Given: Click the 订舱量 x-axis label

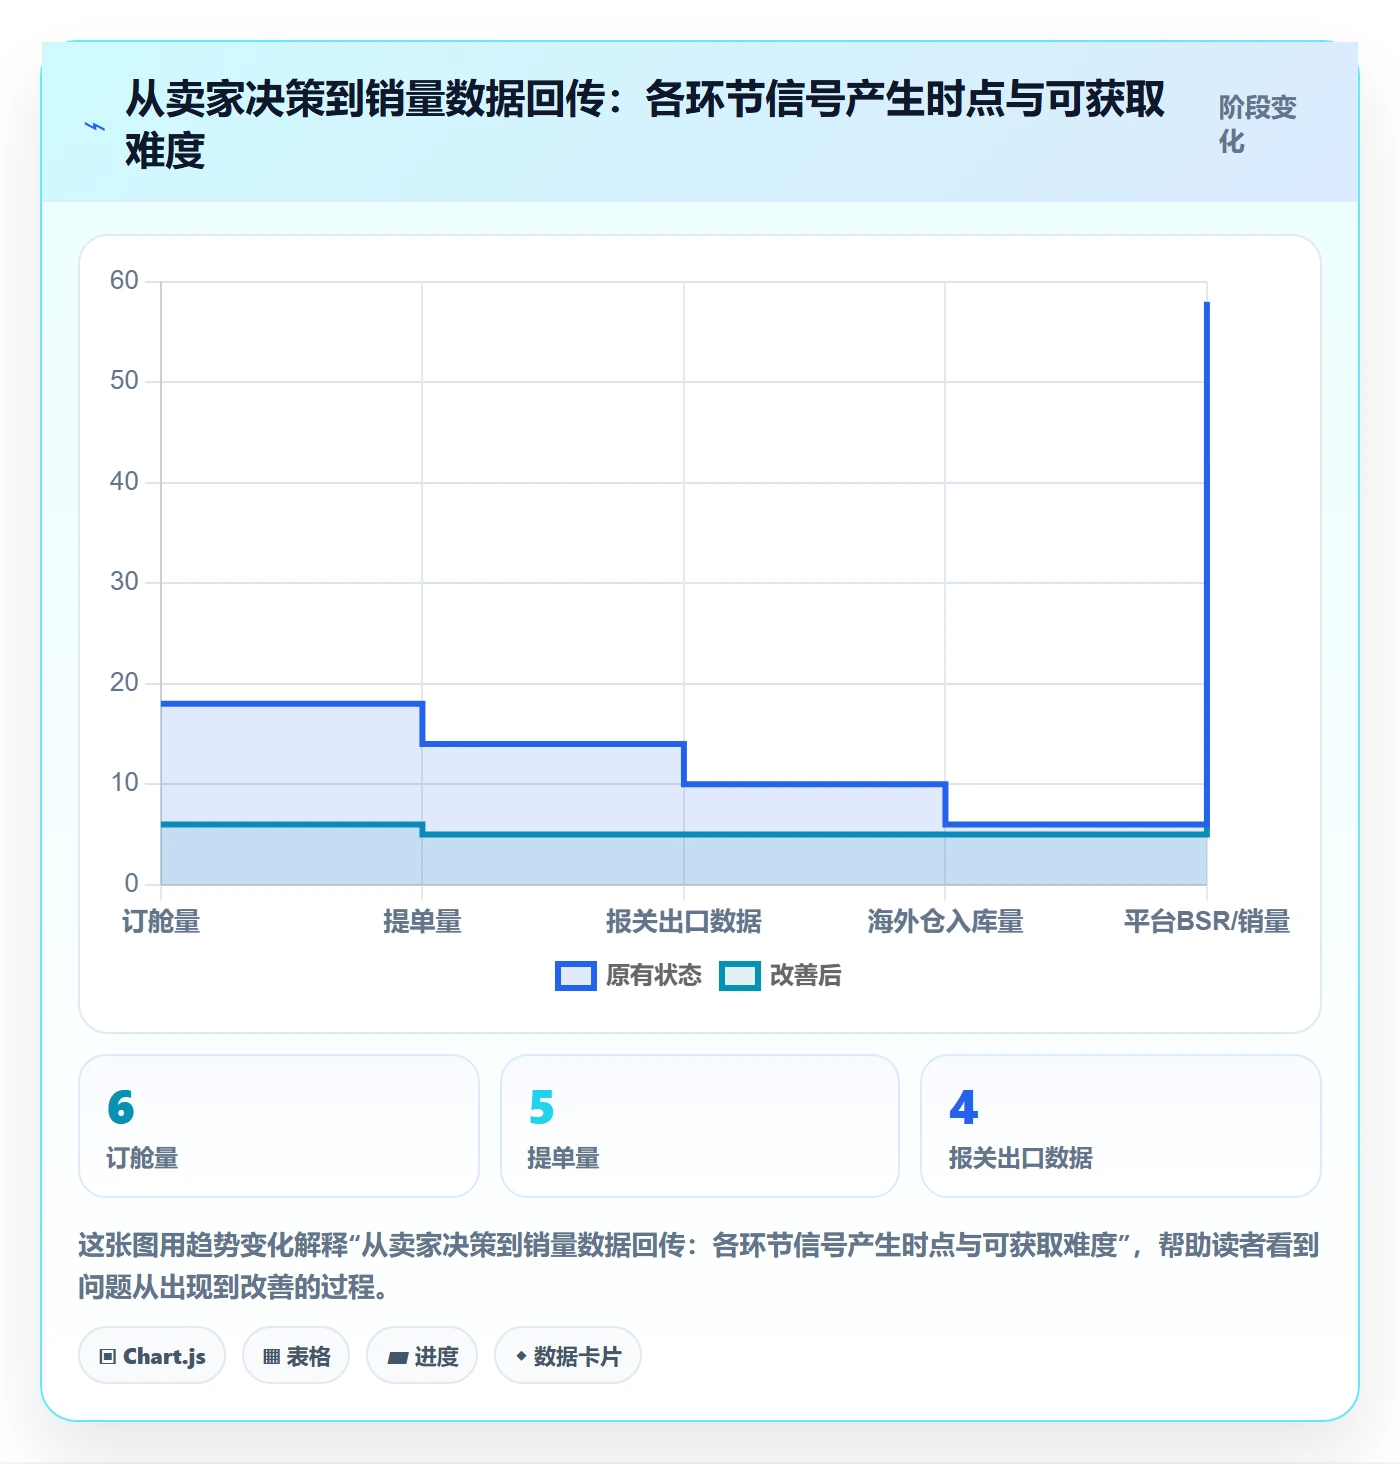Looking at the screenshot, I should tap(161, 921).
